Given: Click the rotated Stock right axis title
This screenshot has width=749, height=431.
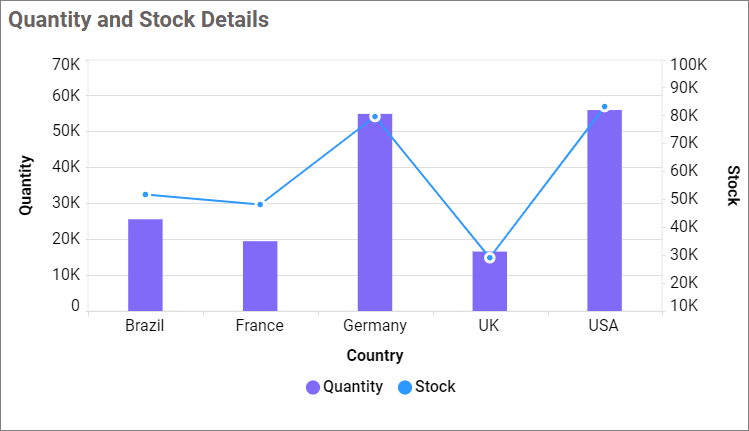Looking at the screenshot, I should coord(733,185).
